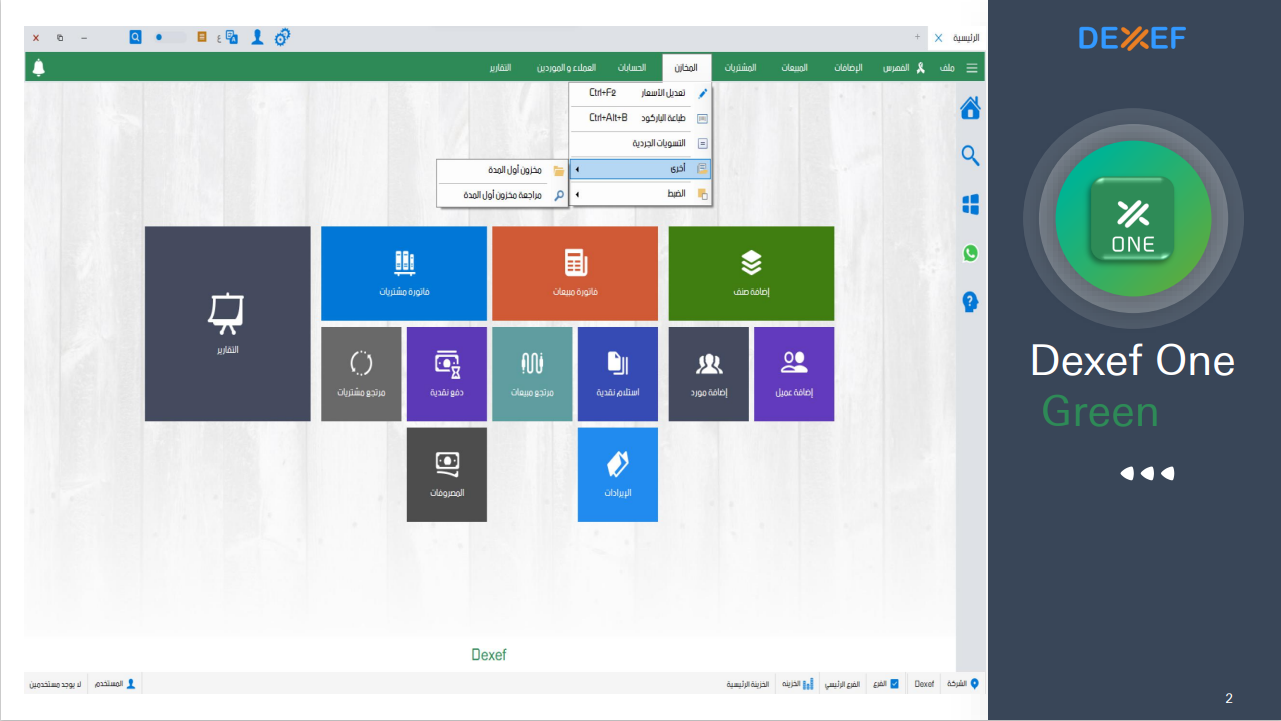Open the مرتجع مشتريات tile
Screen dimensions: 1281x721
pos(361,374)
